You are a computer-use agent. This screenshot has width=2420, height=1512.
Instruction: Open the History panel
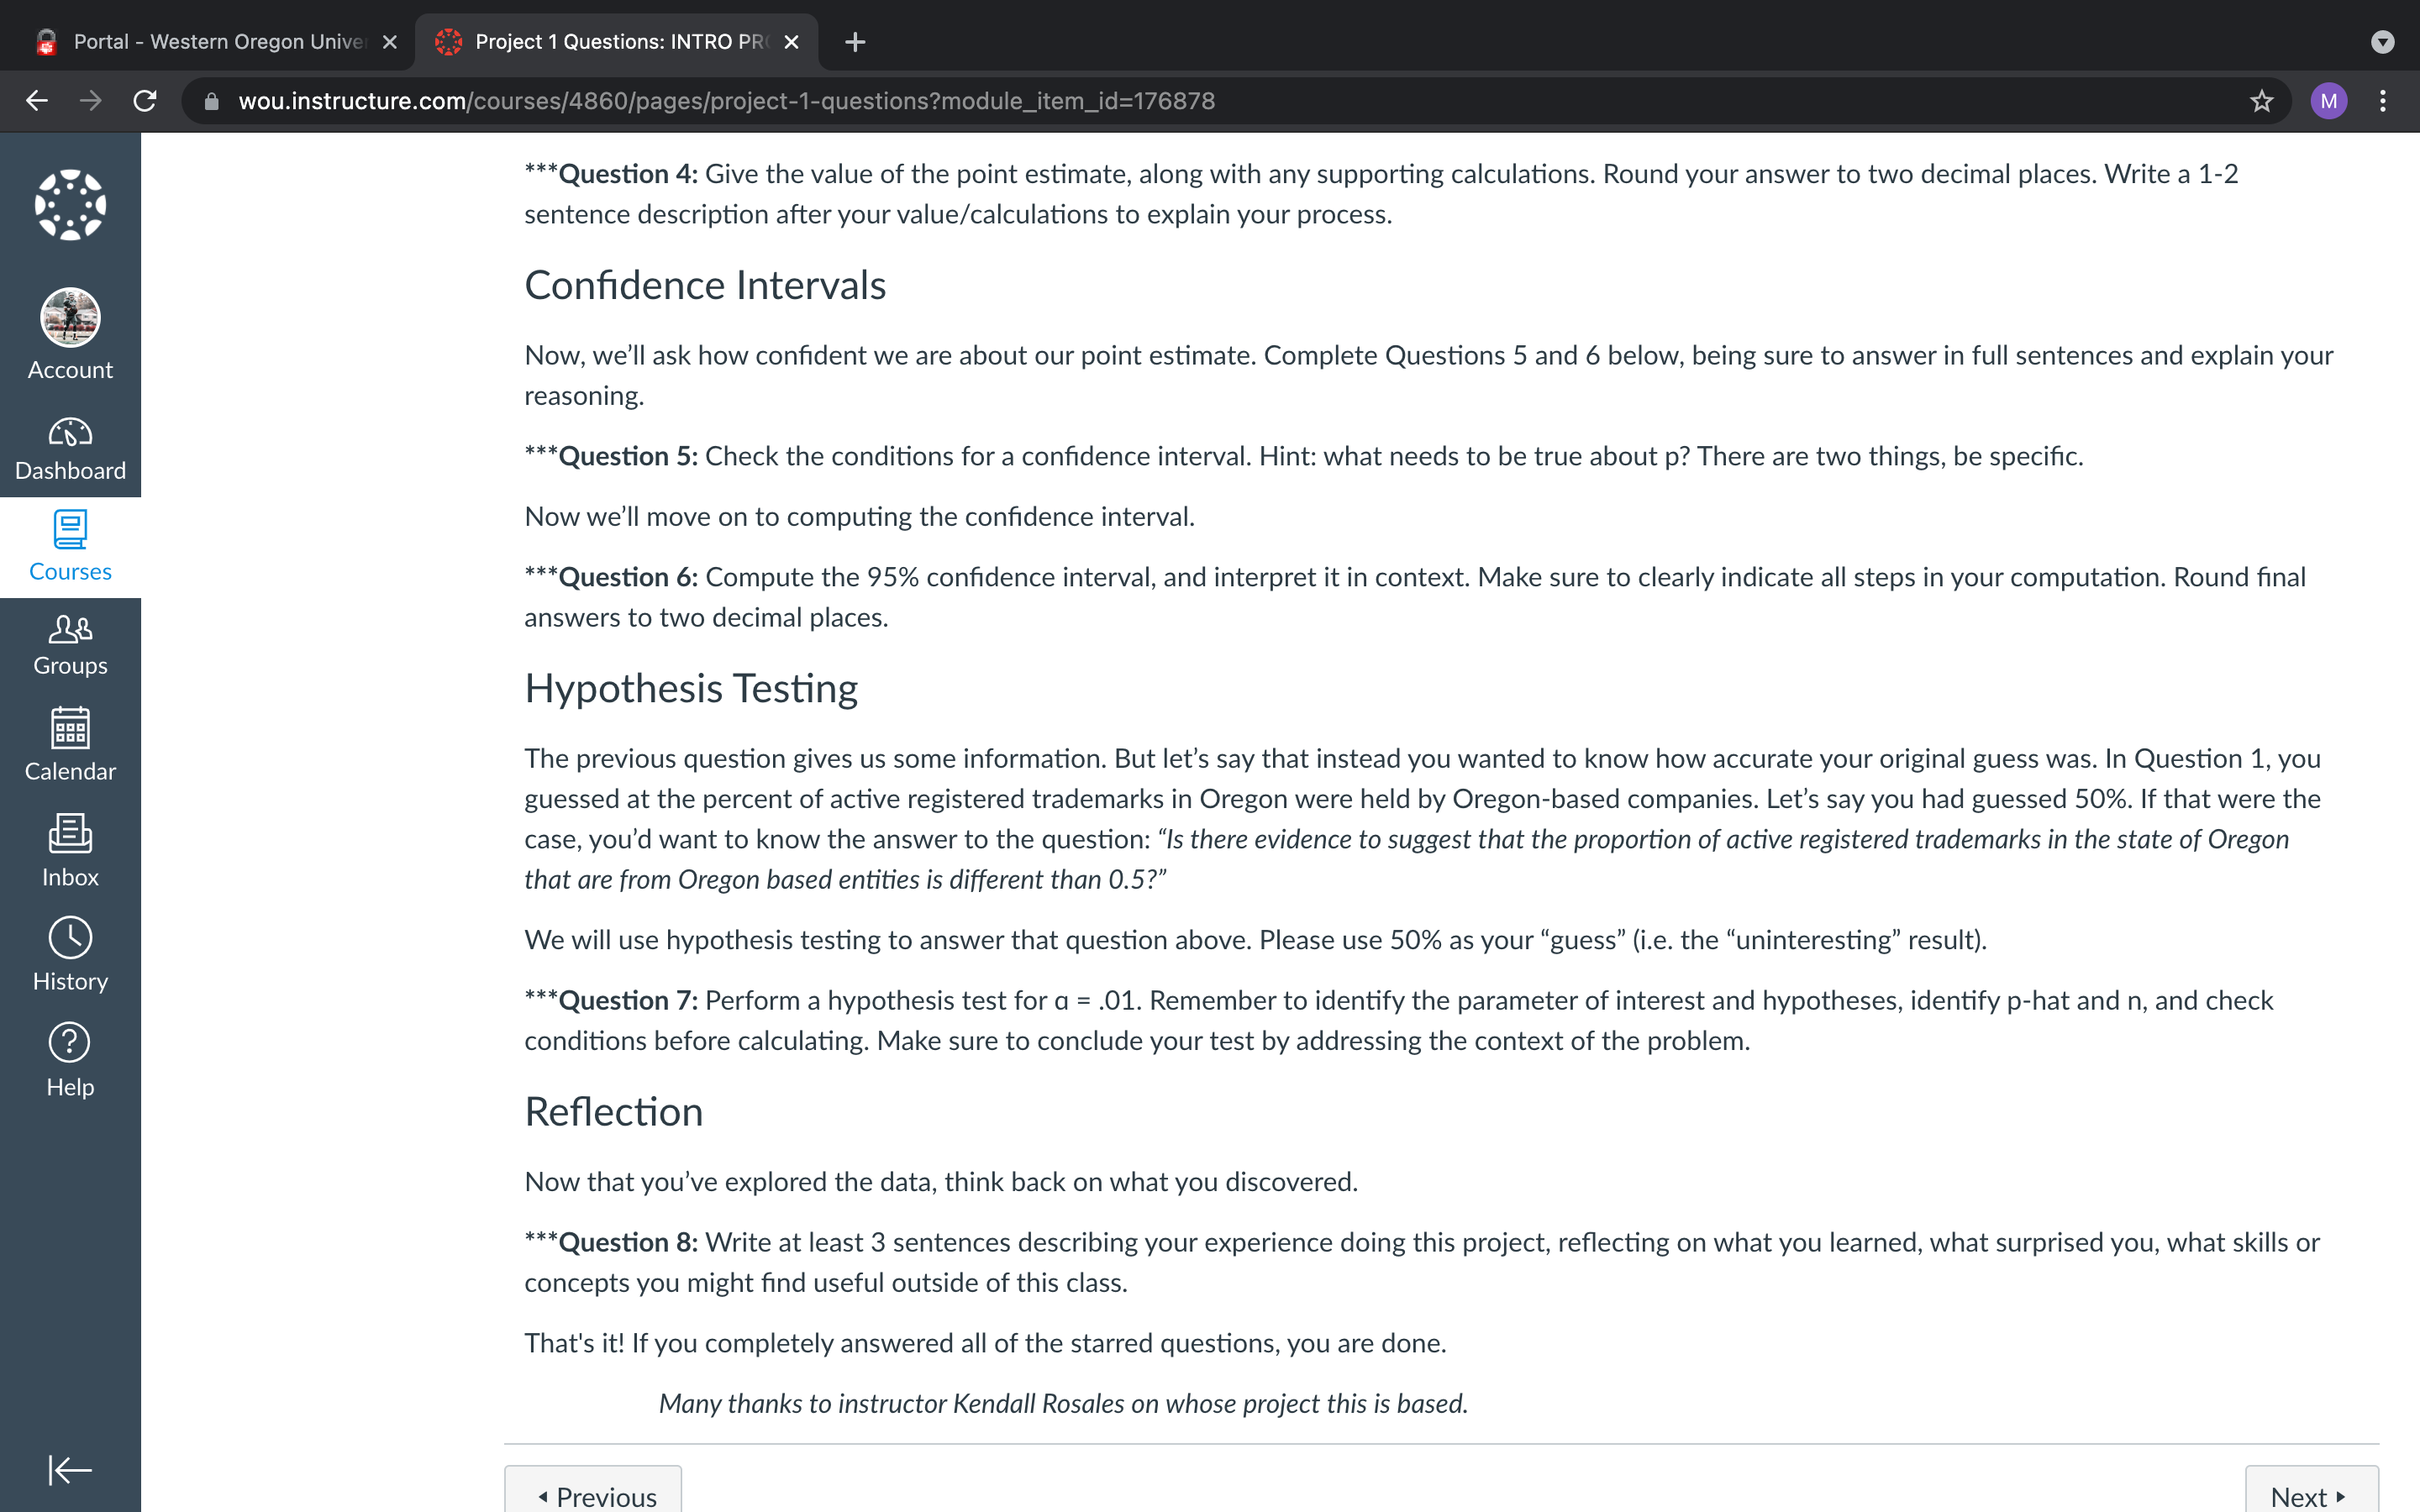70,955
